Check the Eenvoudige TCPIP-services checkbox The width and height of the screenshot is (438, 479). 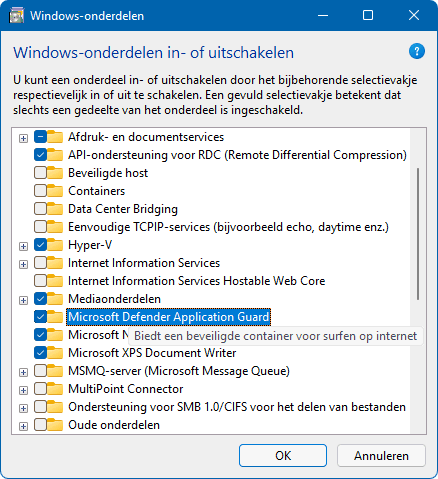tap(40, 227)
